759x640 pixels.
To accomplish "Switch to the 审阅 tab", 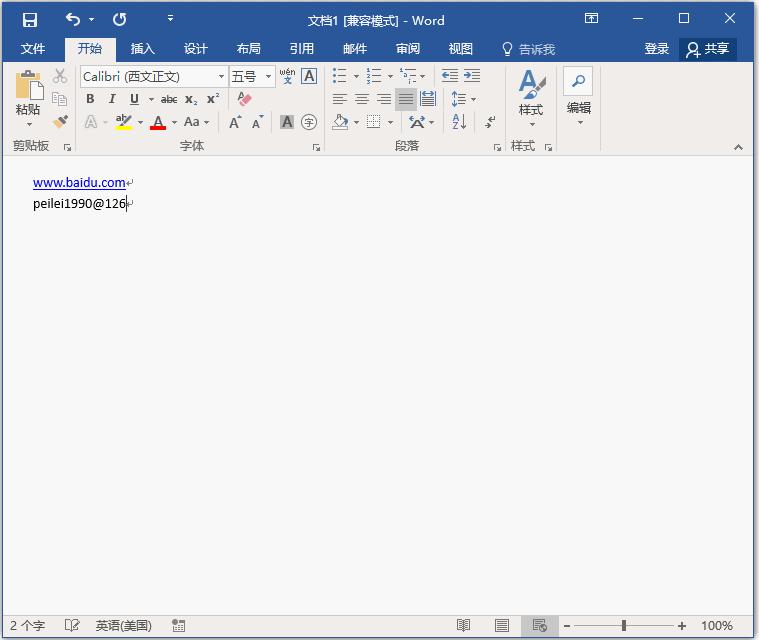I will [x=408, y=49].
